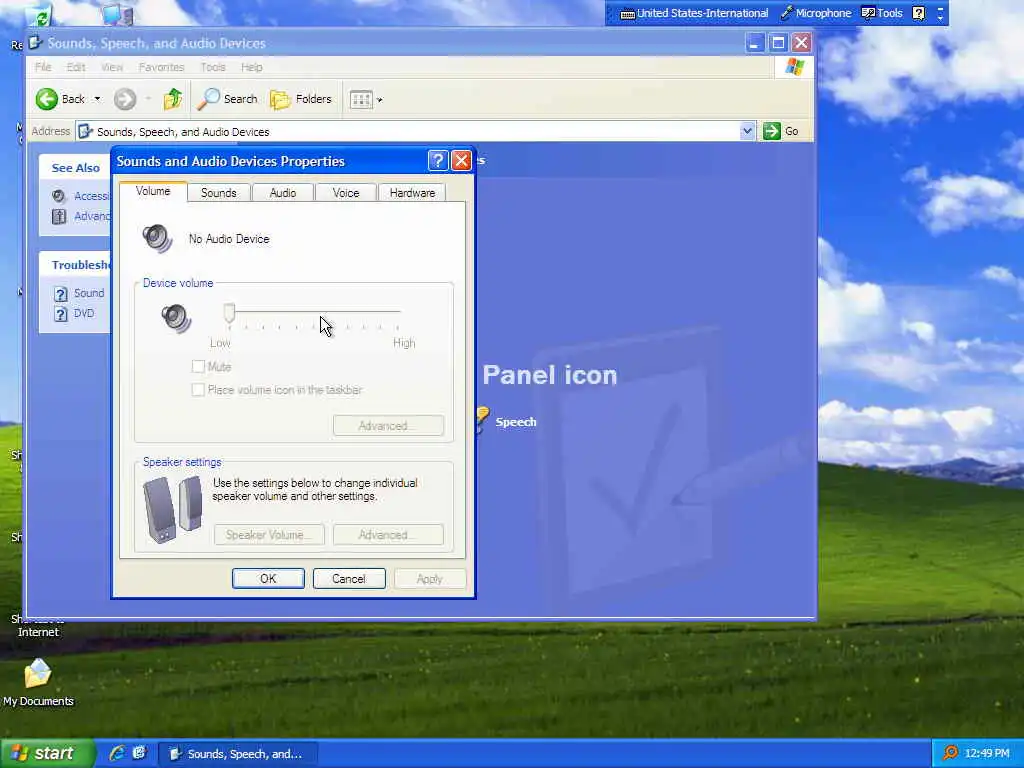Open the Sound troubleshooter help icon

click(x=61, y=294)
